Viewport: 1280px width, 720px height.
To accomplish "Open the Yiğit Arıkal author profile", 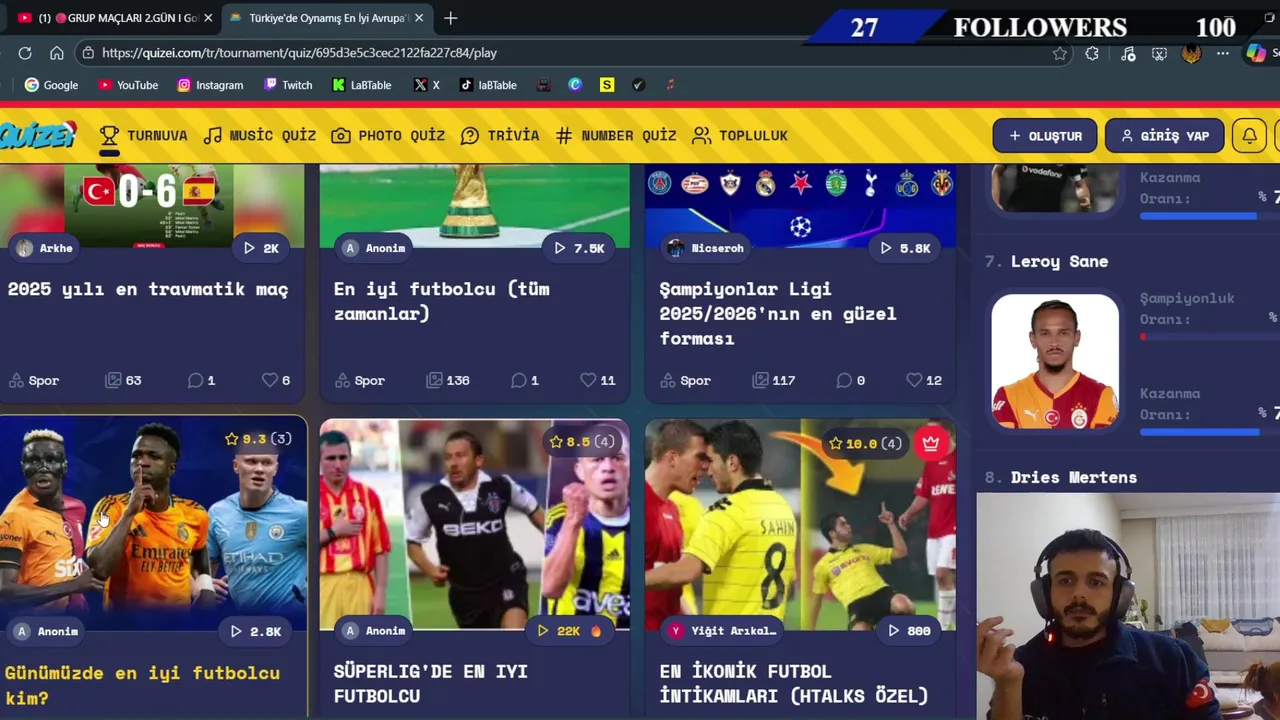I will [723, 631].
